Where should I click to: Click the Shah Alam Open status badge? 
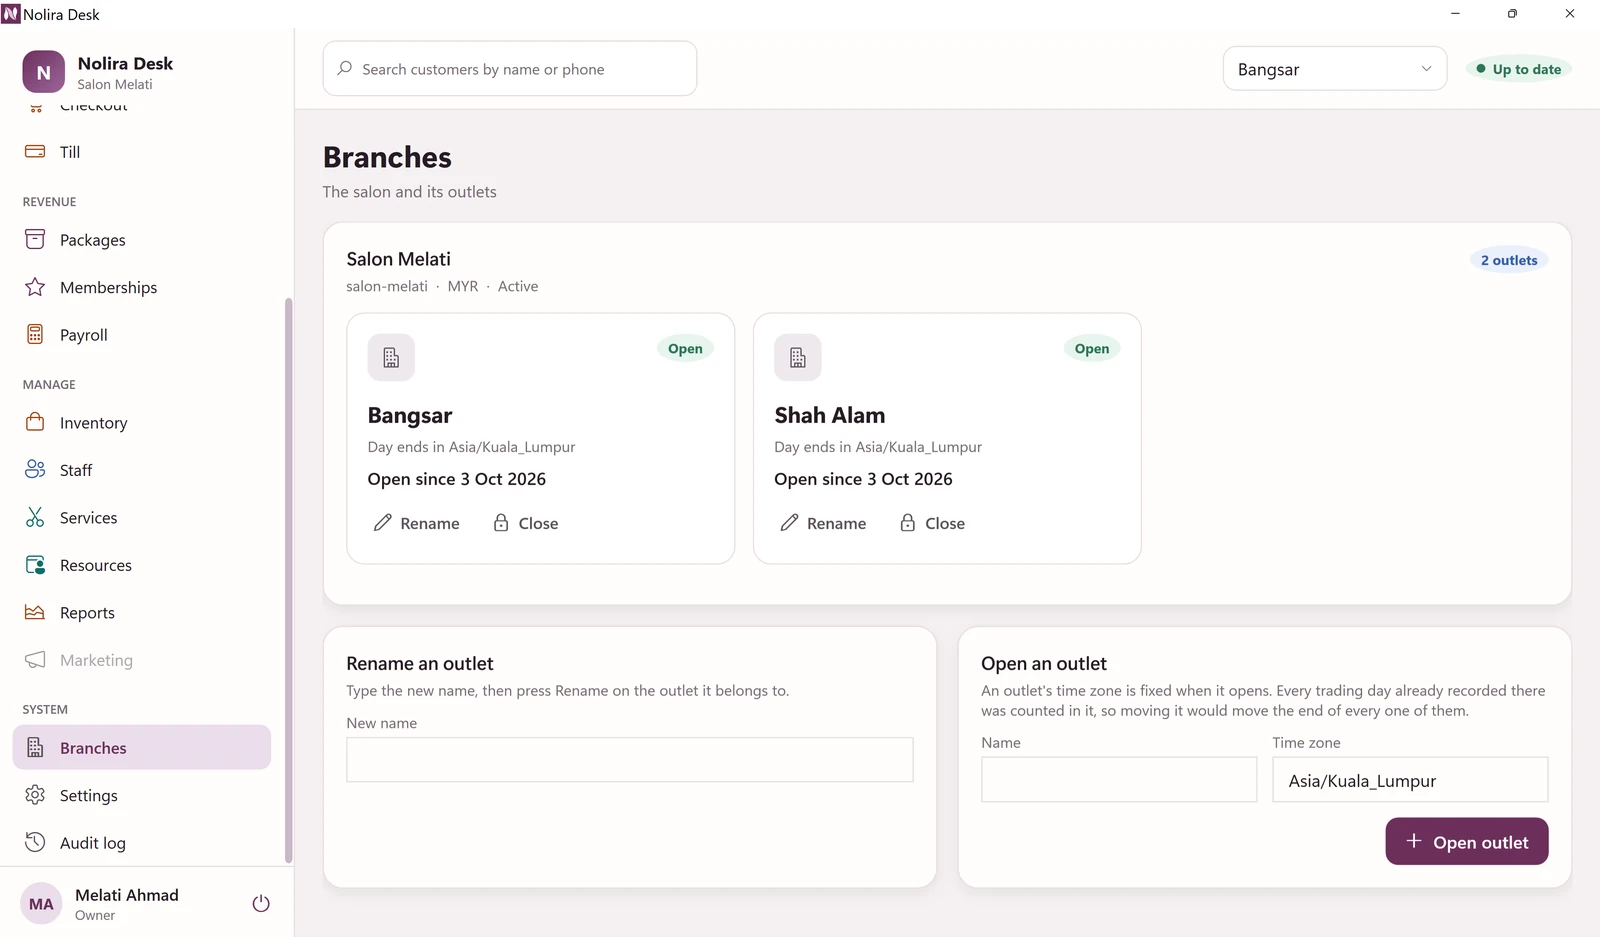tap(1092, 349)
